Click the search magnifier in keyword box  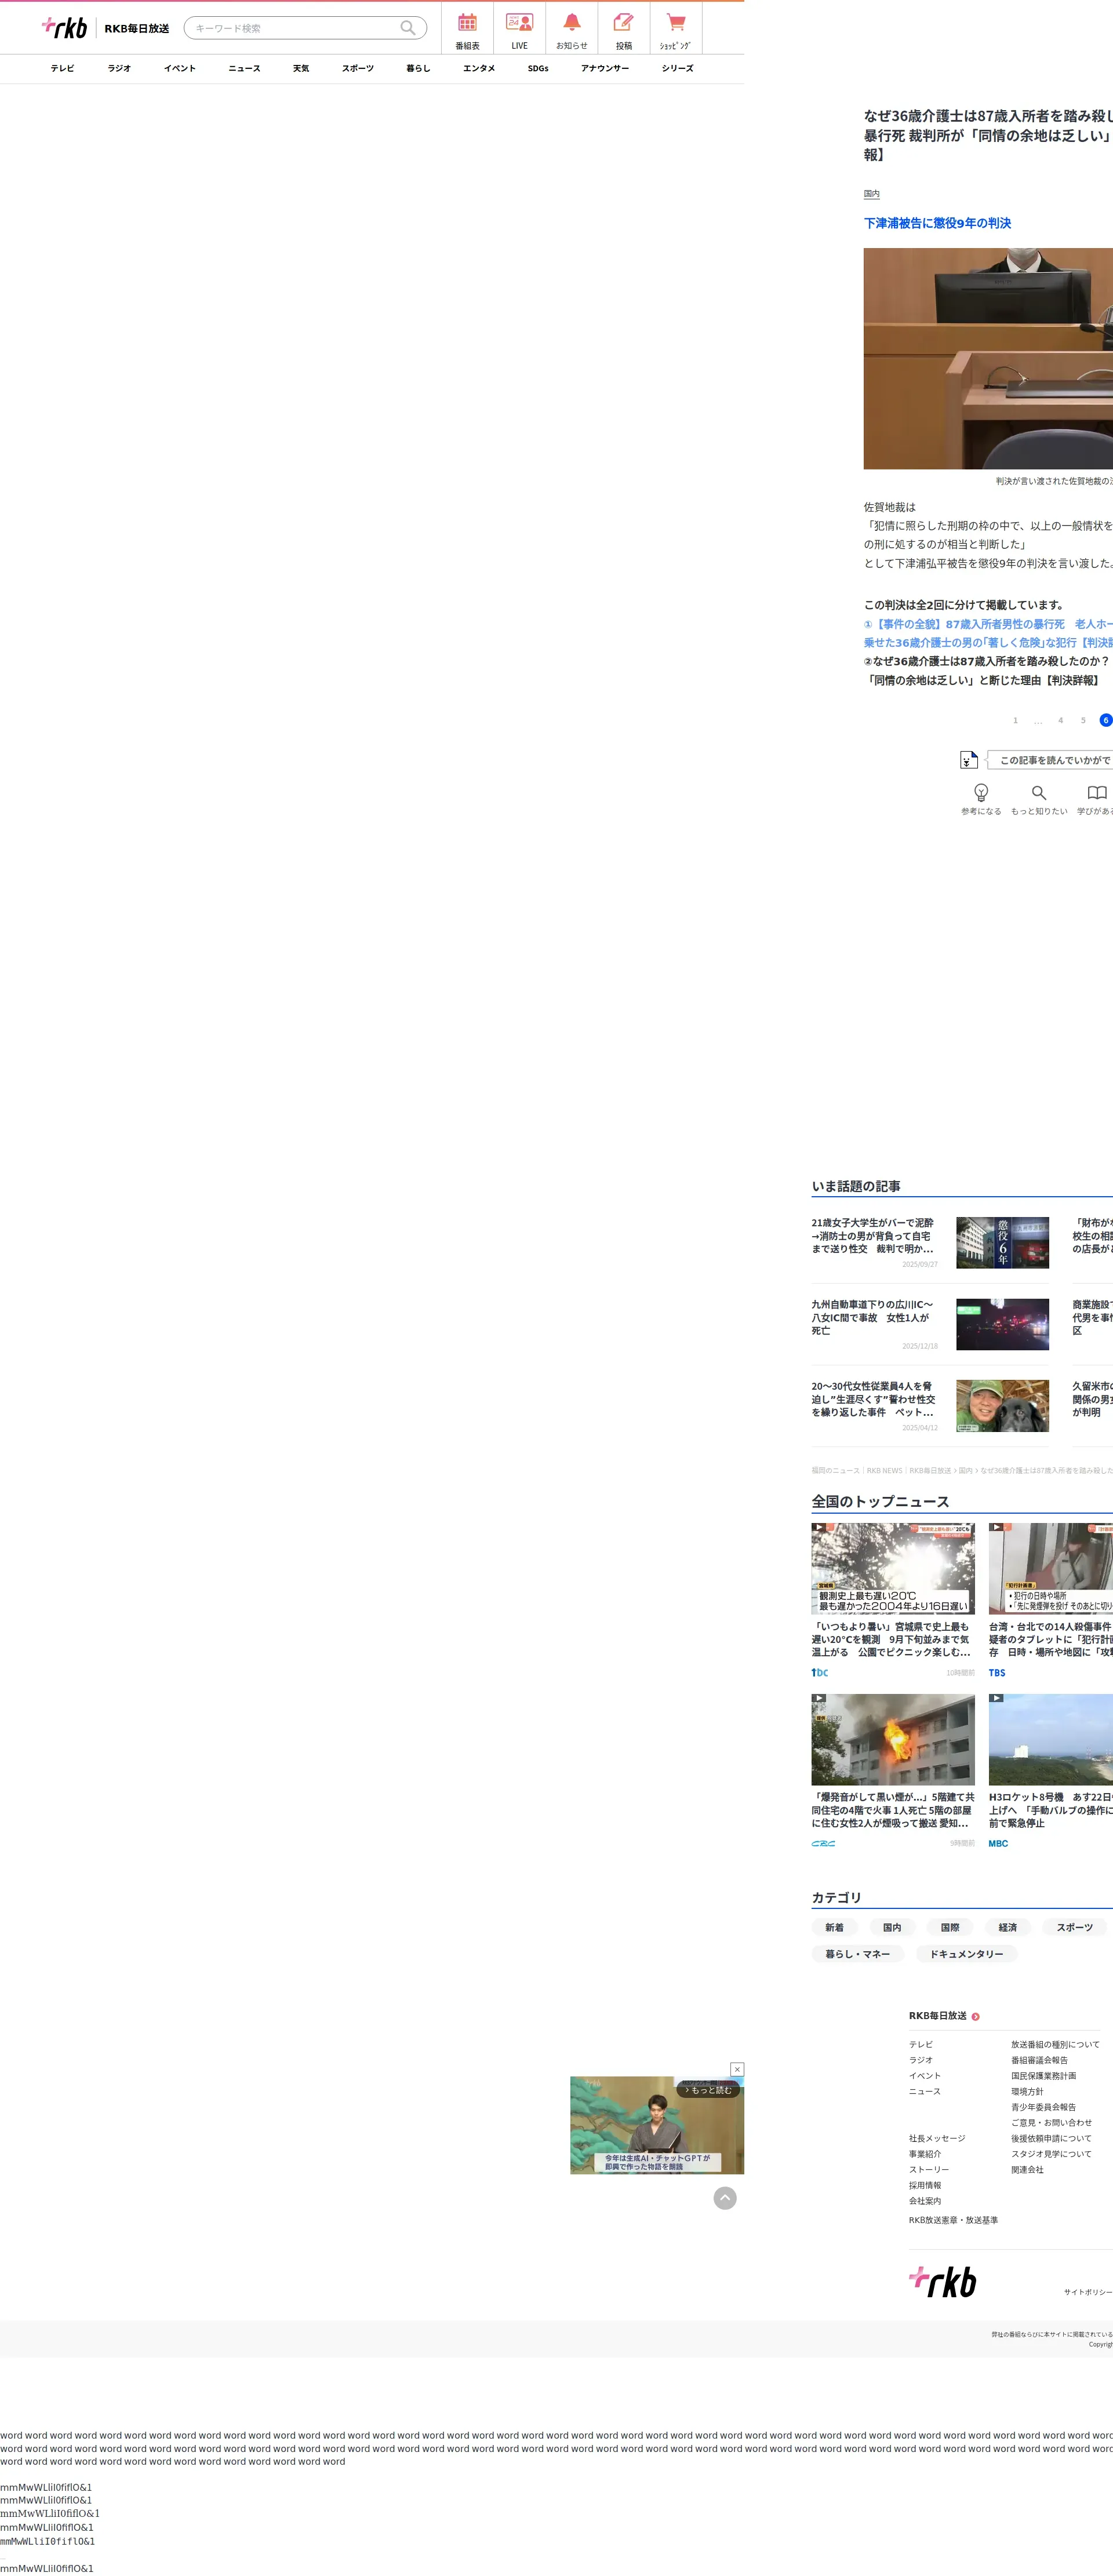(408, 28)
